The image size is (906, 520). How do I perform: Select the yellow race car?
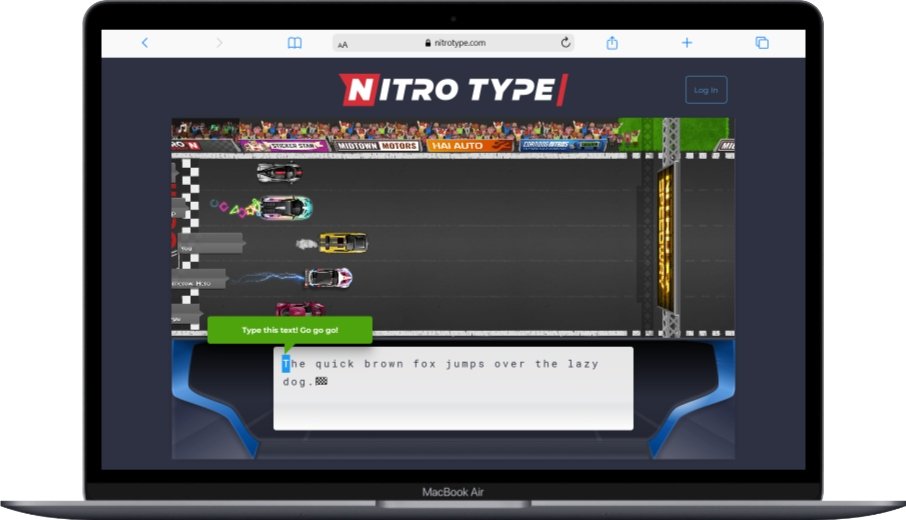343,243
